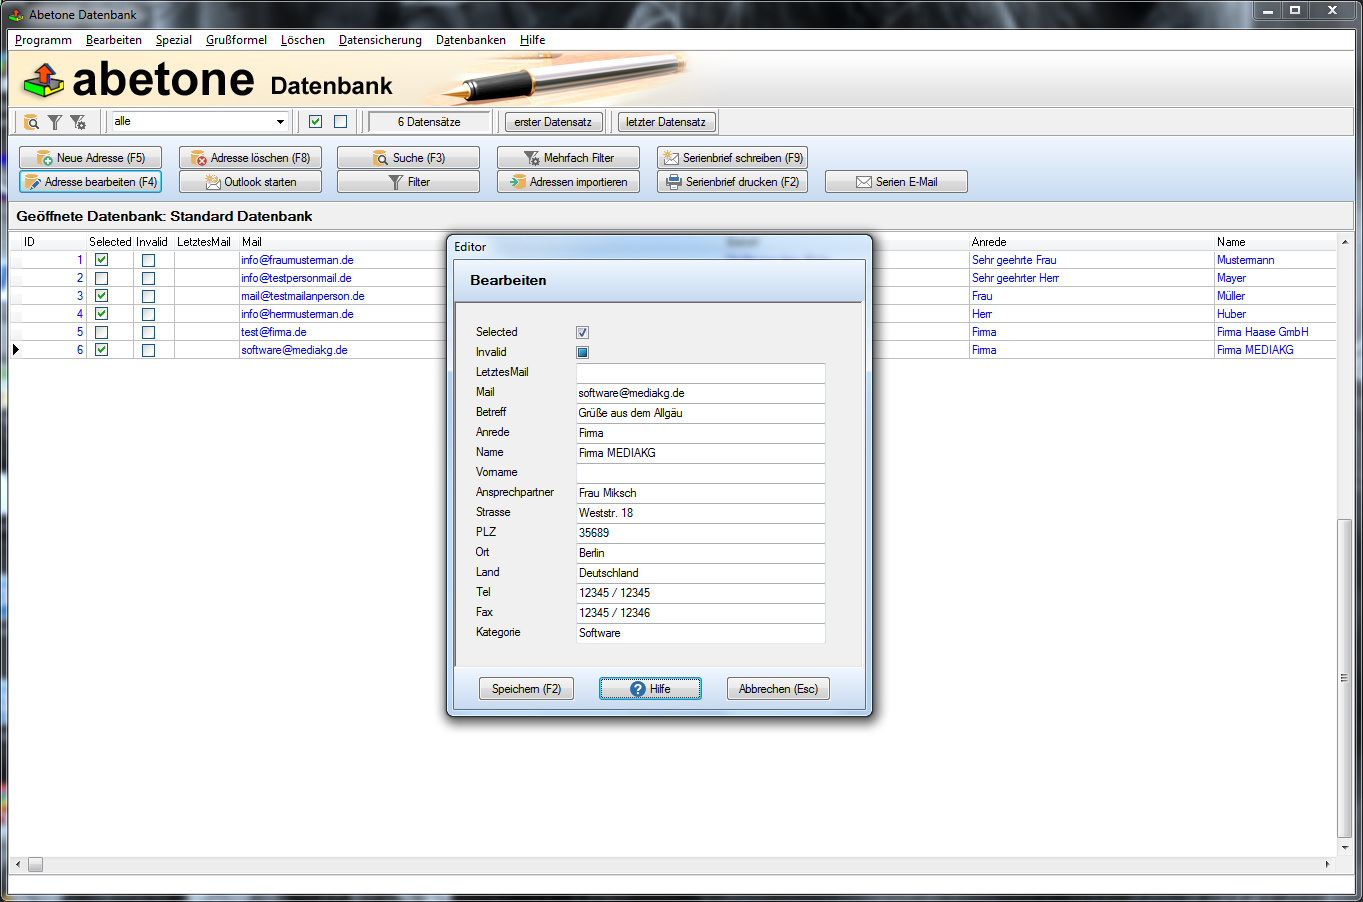Click the Hilfe button in the Editor
Viewport: 1363px width, 902px height.
point(650,688)
